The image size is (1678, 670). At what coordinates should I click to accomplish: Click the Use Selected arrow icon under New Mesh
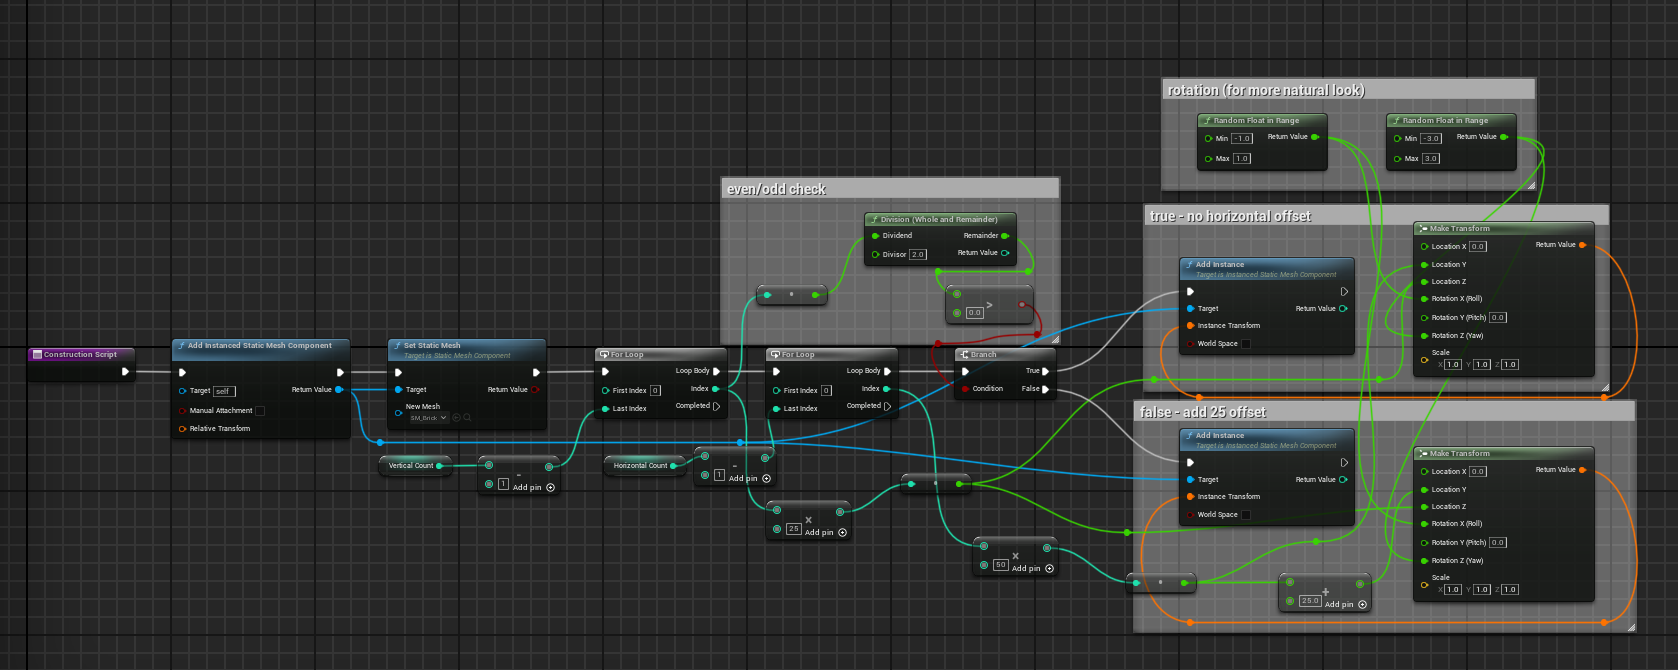pyautogui.click(x=457, y=418)
